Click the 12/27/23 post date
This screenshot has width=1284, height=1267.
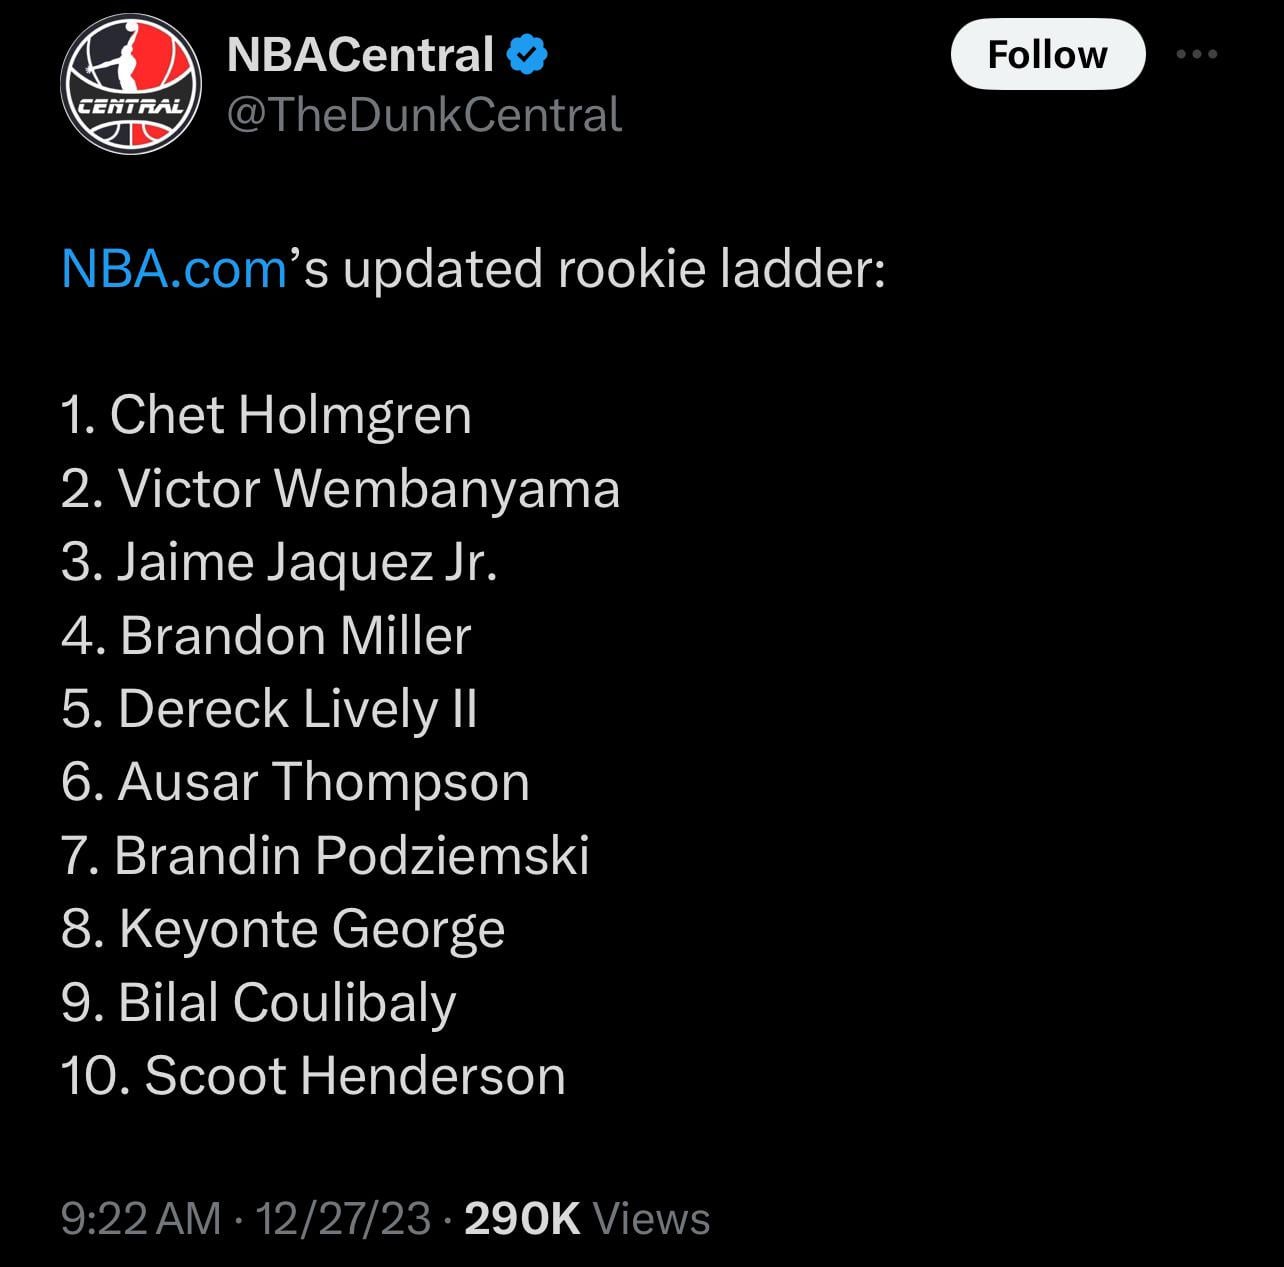click(343, 1219)
